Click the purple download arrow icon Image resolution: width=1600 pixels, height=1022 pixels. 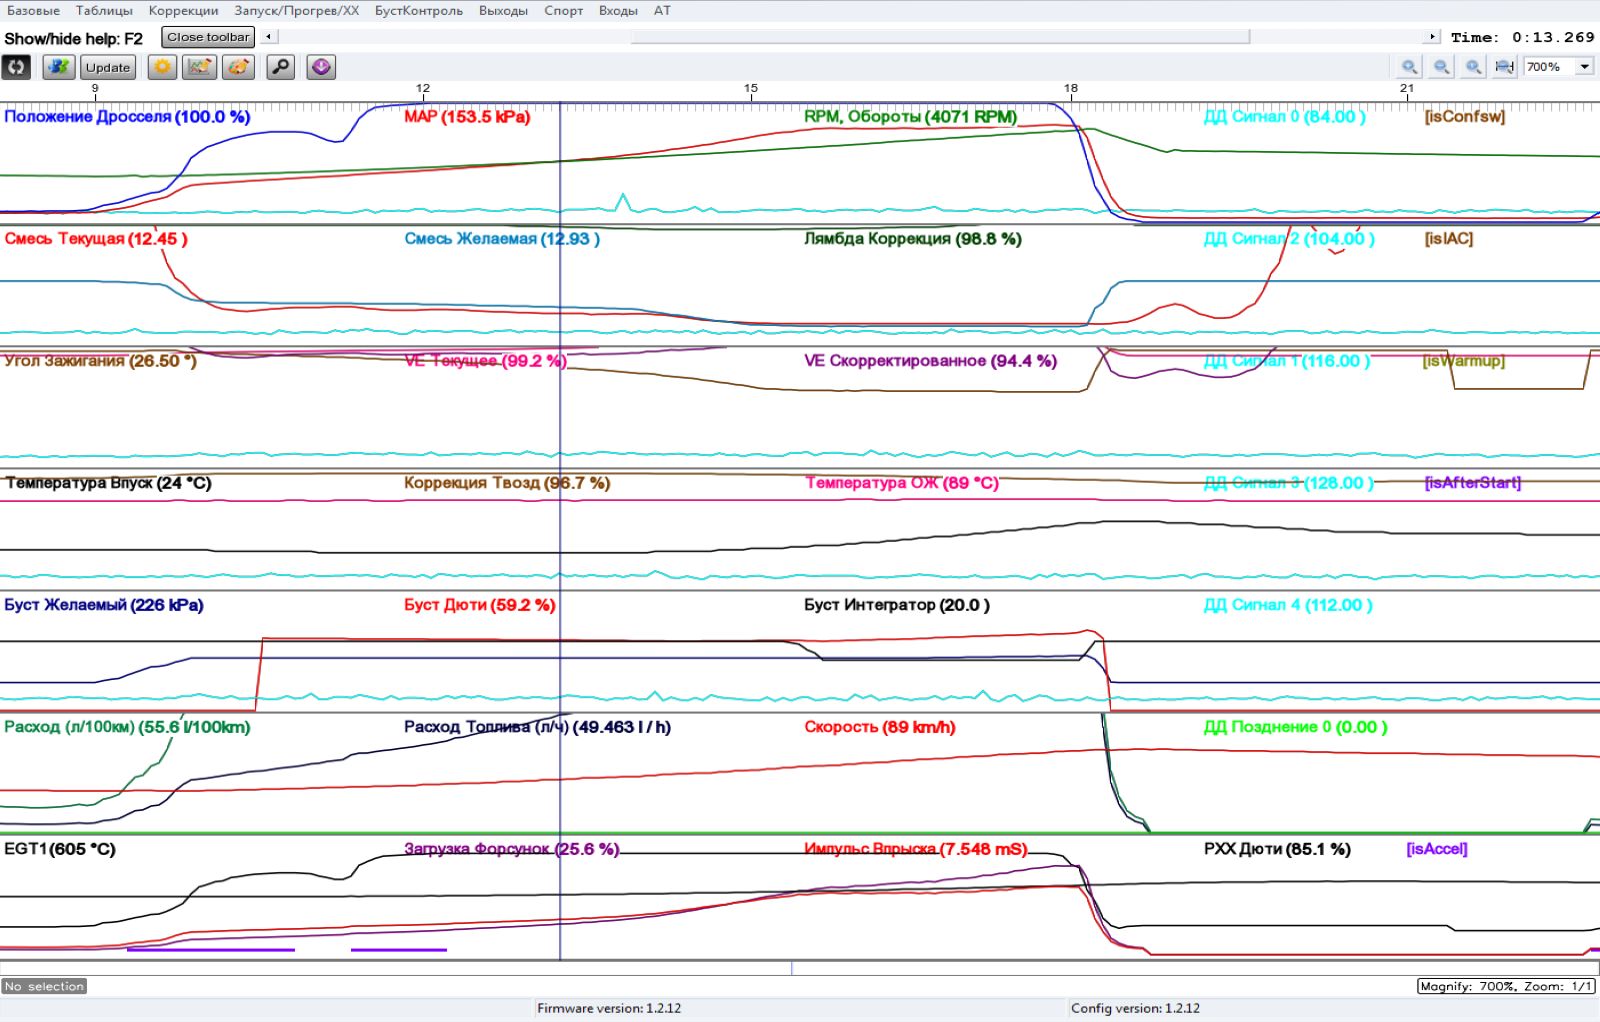click(321, 67)
